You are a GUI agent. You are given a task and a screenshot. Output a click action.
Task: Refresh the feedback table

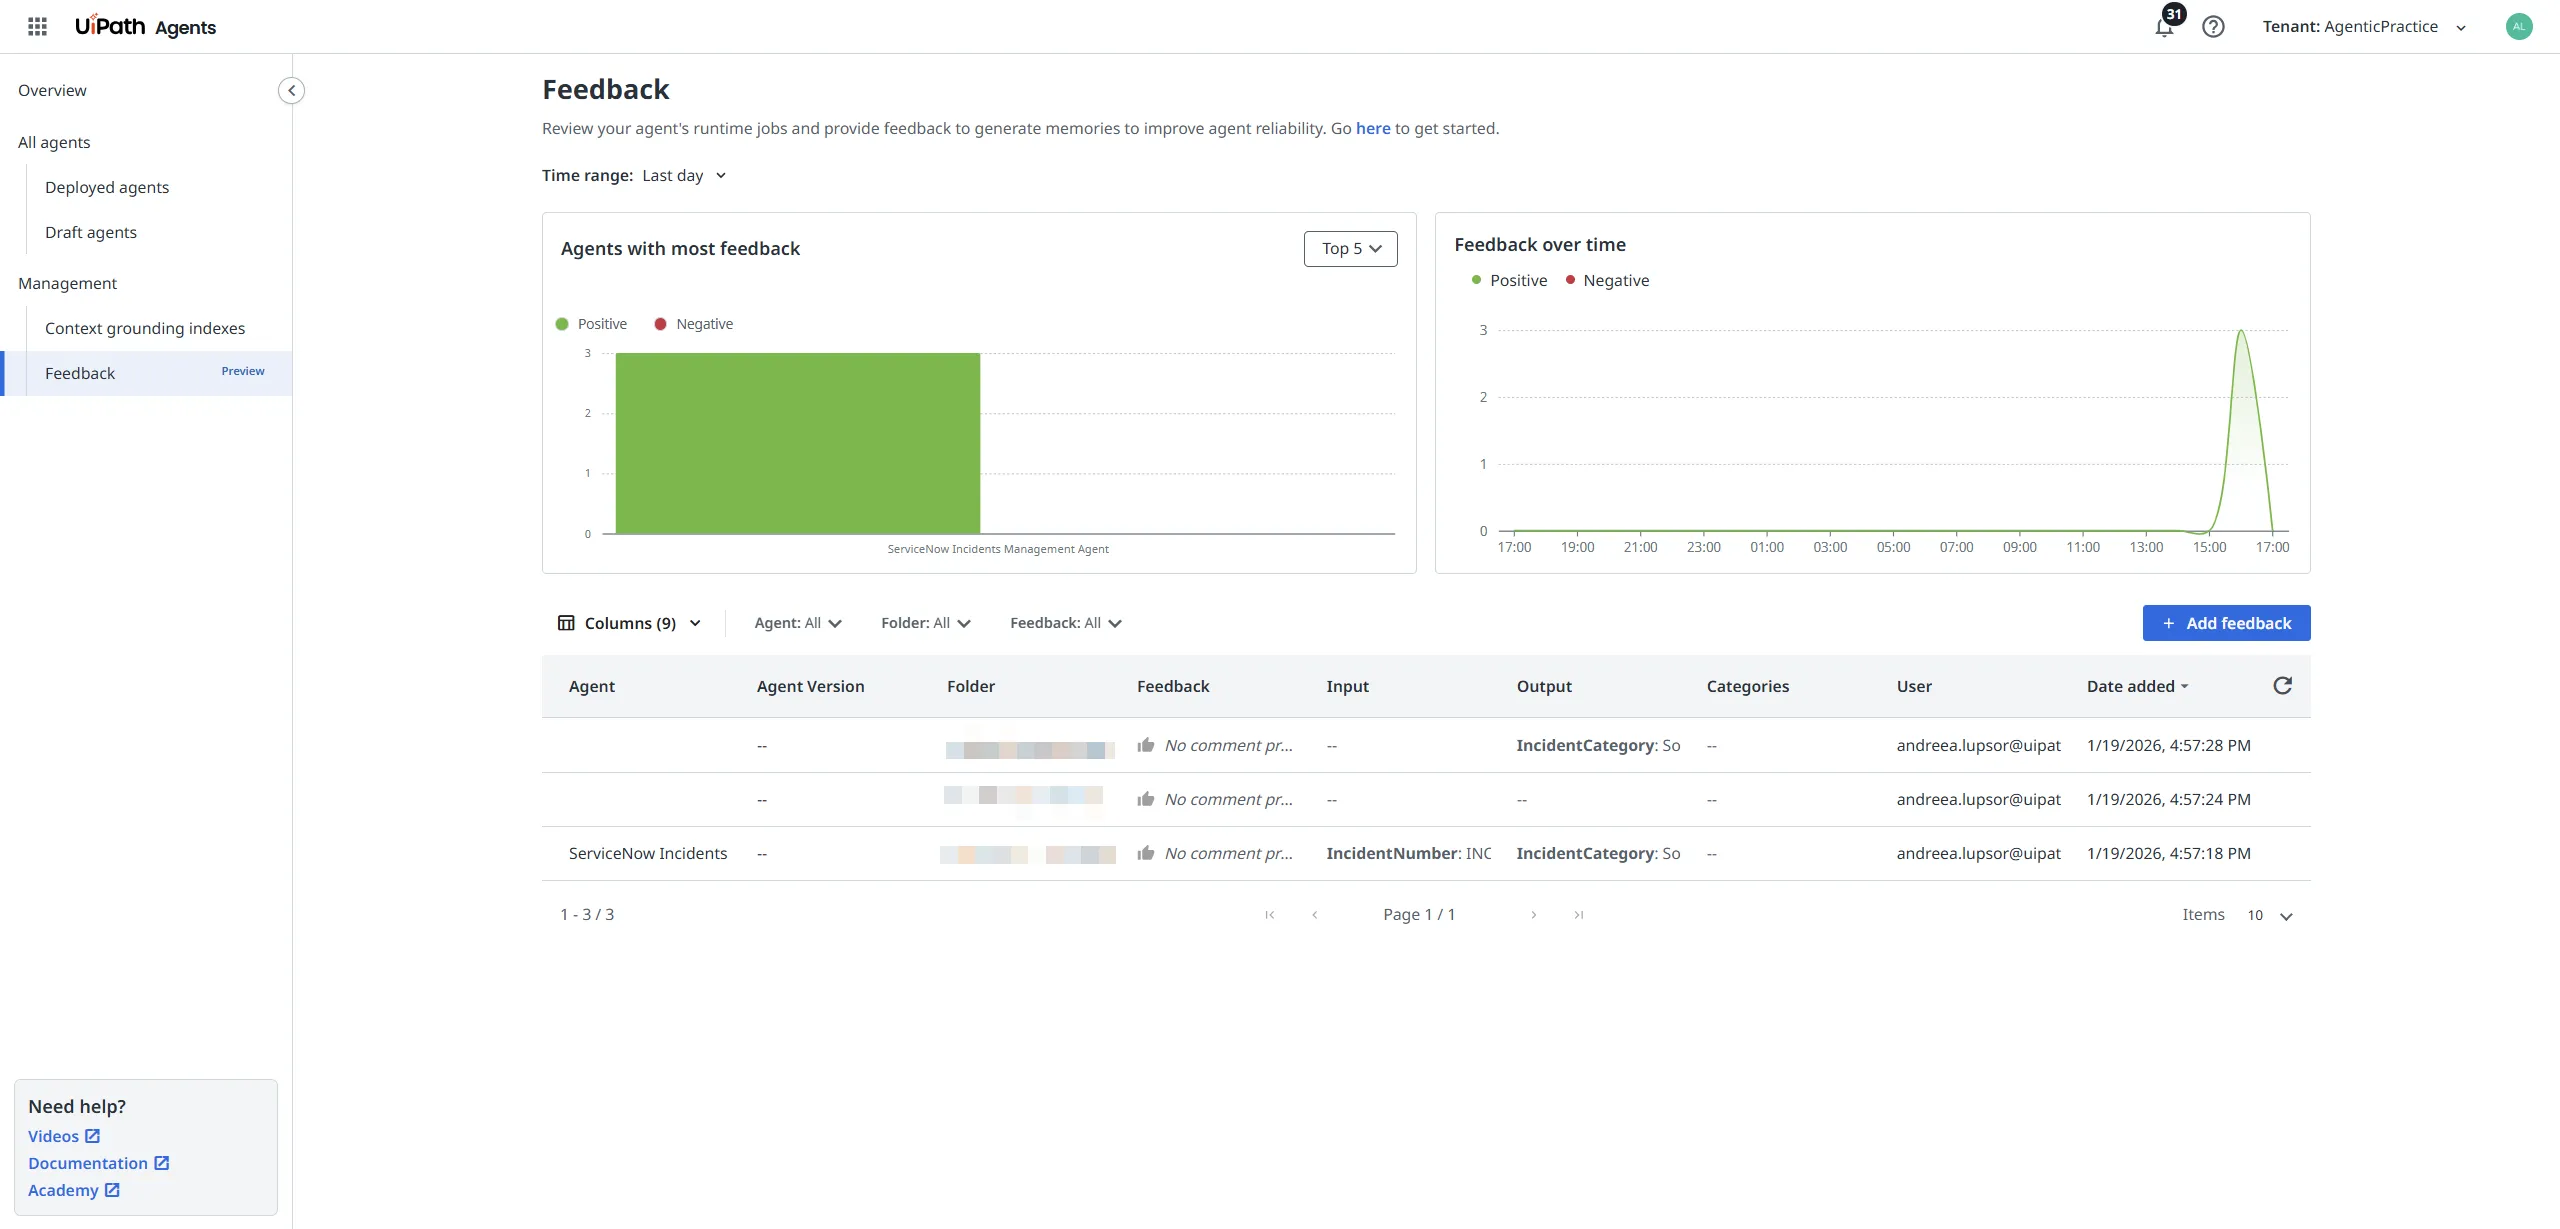click(2282, 686)
